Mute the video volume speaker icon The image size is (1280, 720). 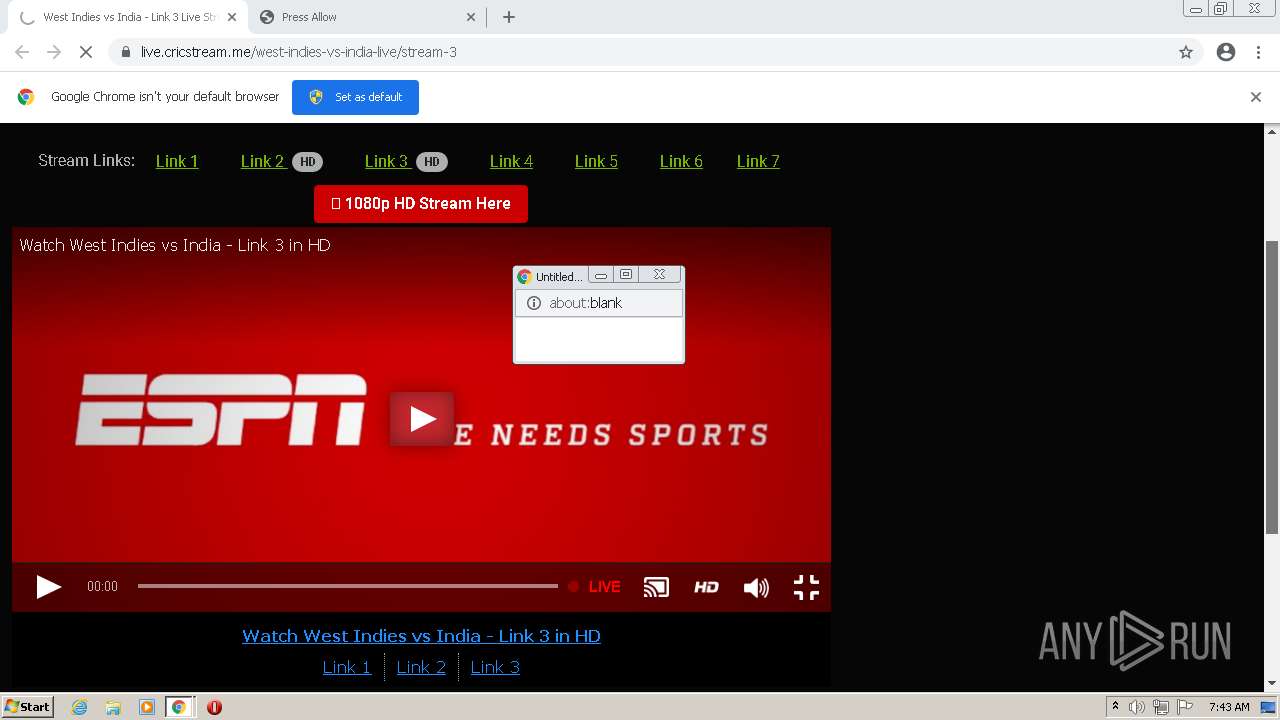756,587
